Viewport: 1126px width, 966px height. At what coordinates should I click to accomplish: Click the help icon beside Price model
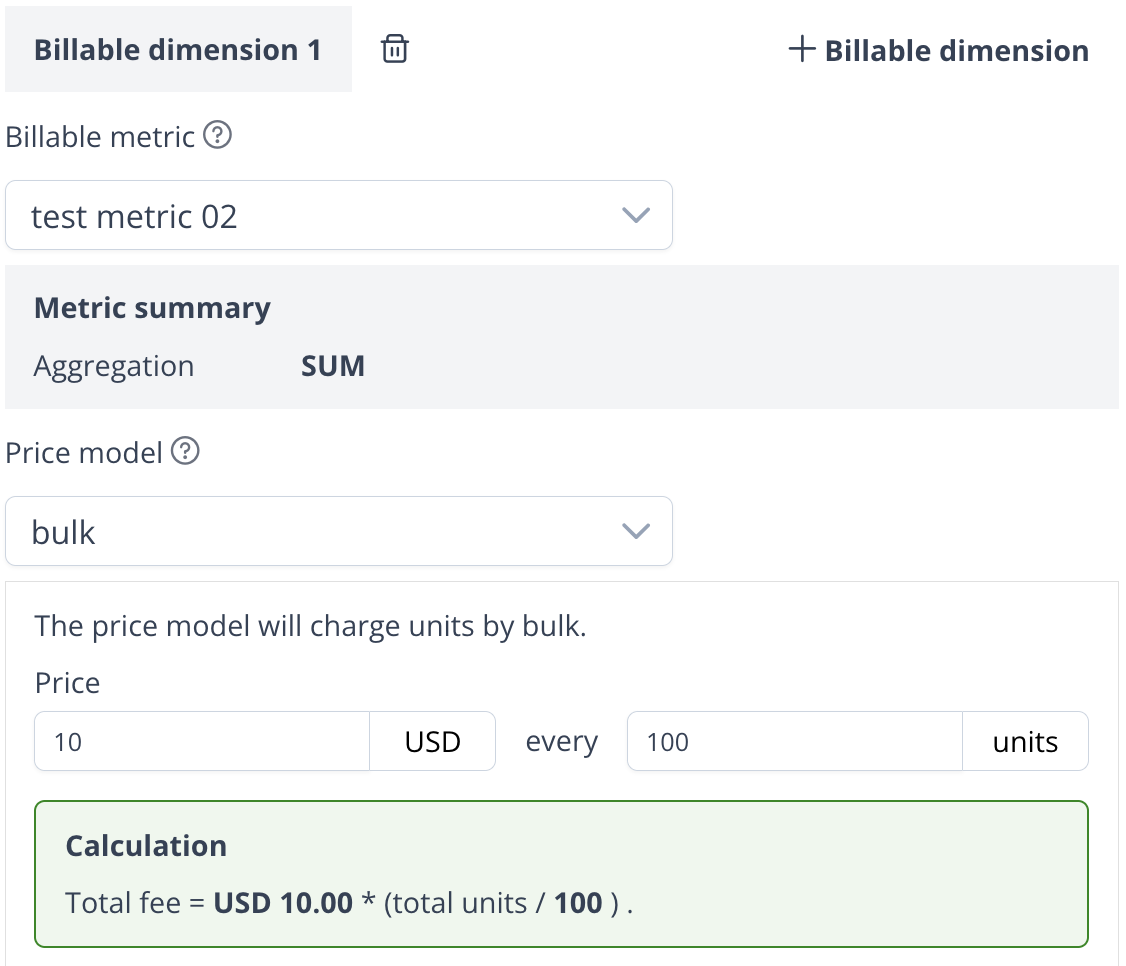pos(185,452)
